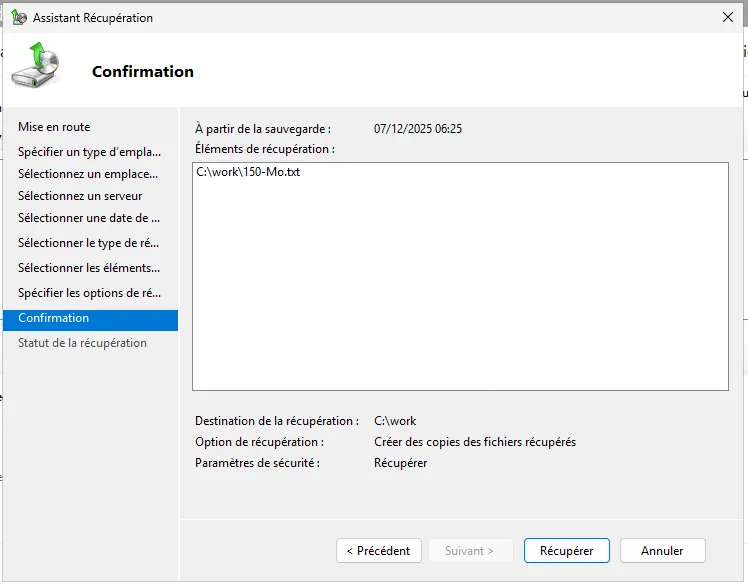Open the Sélectionnez un emplacement step

(88, 174)
